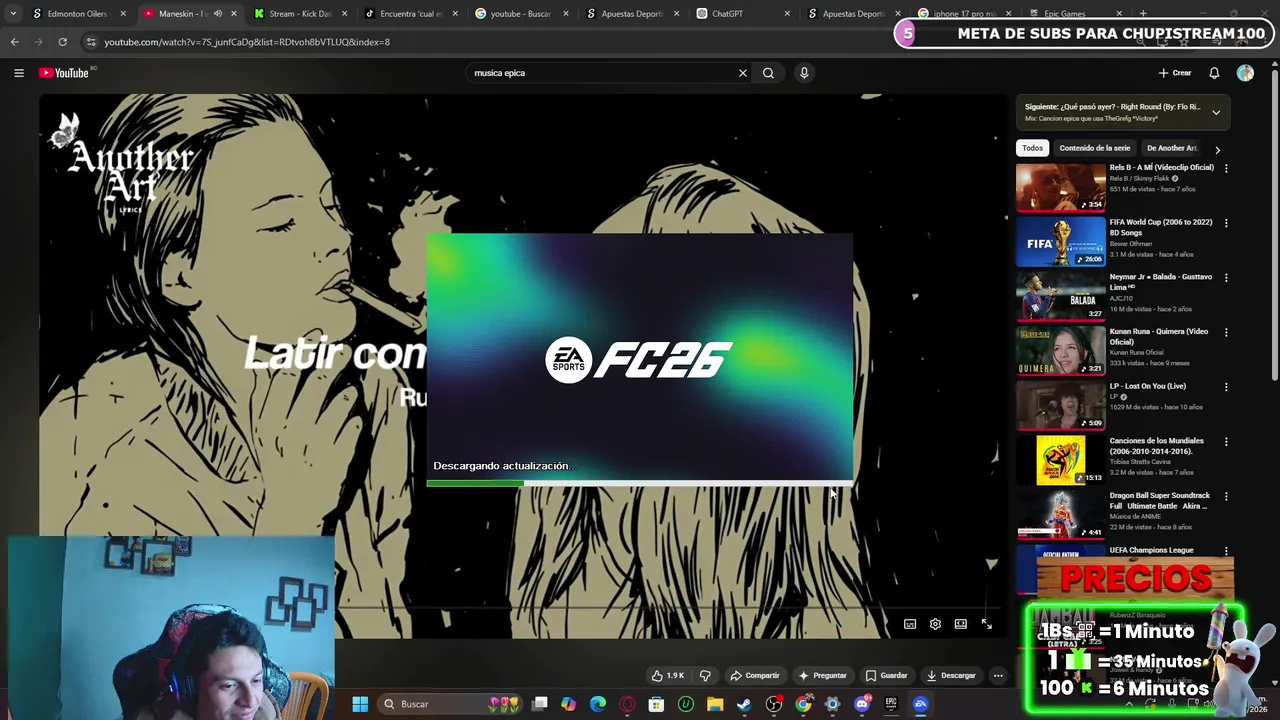This screenshot has height=720, width=1280.
Task: Switch to Encuentra TikTok browser tab
Action: 409,14
